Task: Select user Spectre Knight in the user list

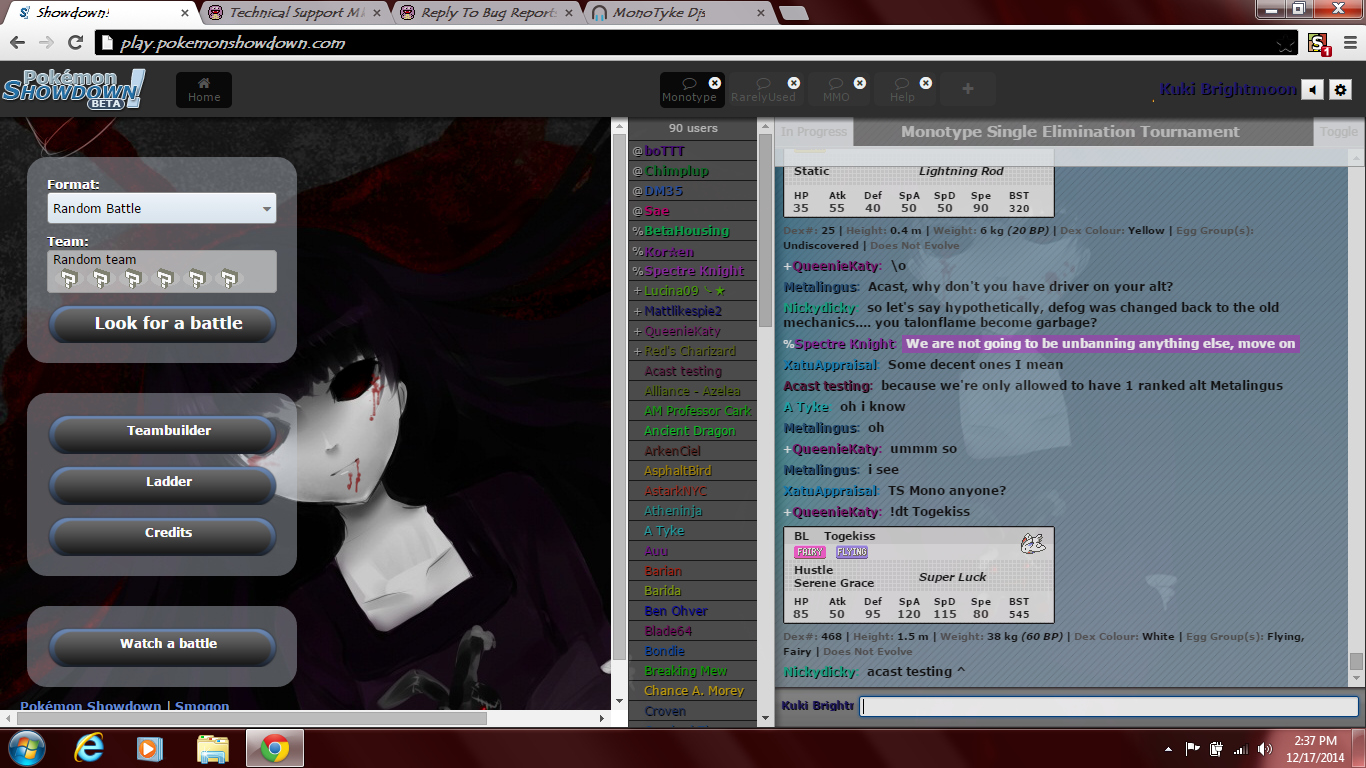Action: click(693, 271)
